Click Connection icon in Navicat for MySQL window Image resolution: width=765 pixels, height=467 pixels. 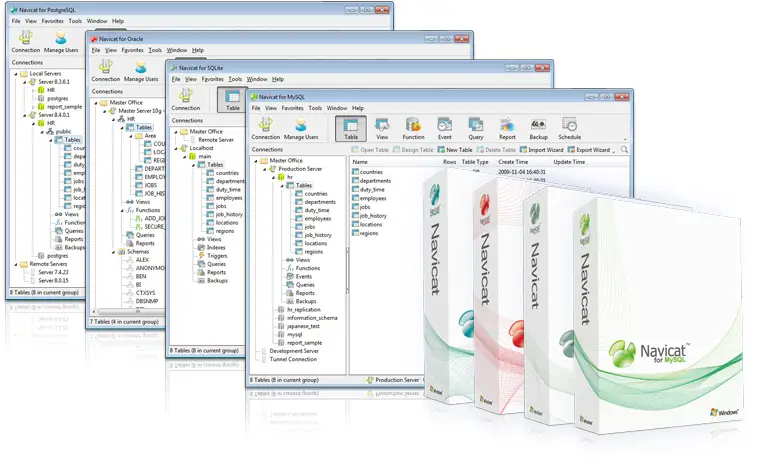click(x=265, y=129)
